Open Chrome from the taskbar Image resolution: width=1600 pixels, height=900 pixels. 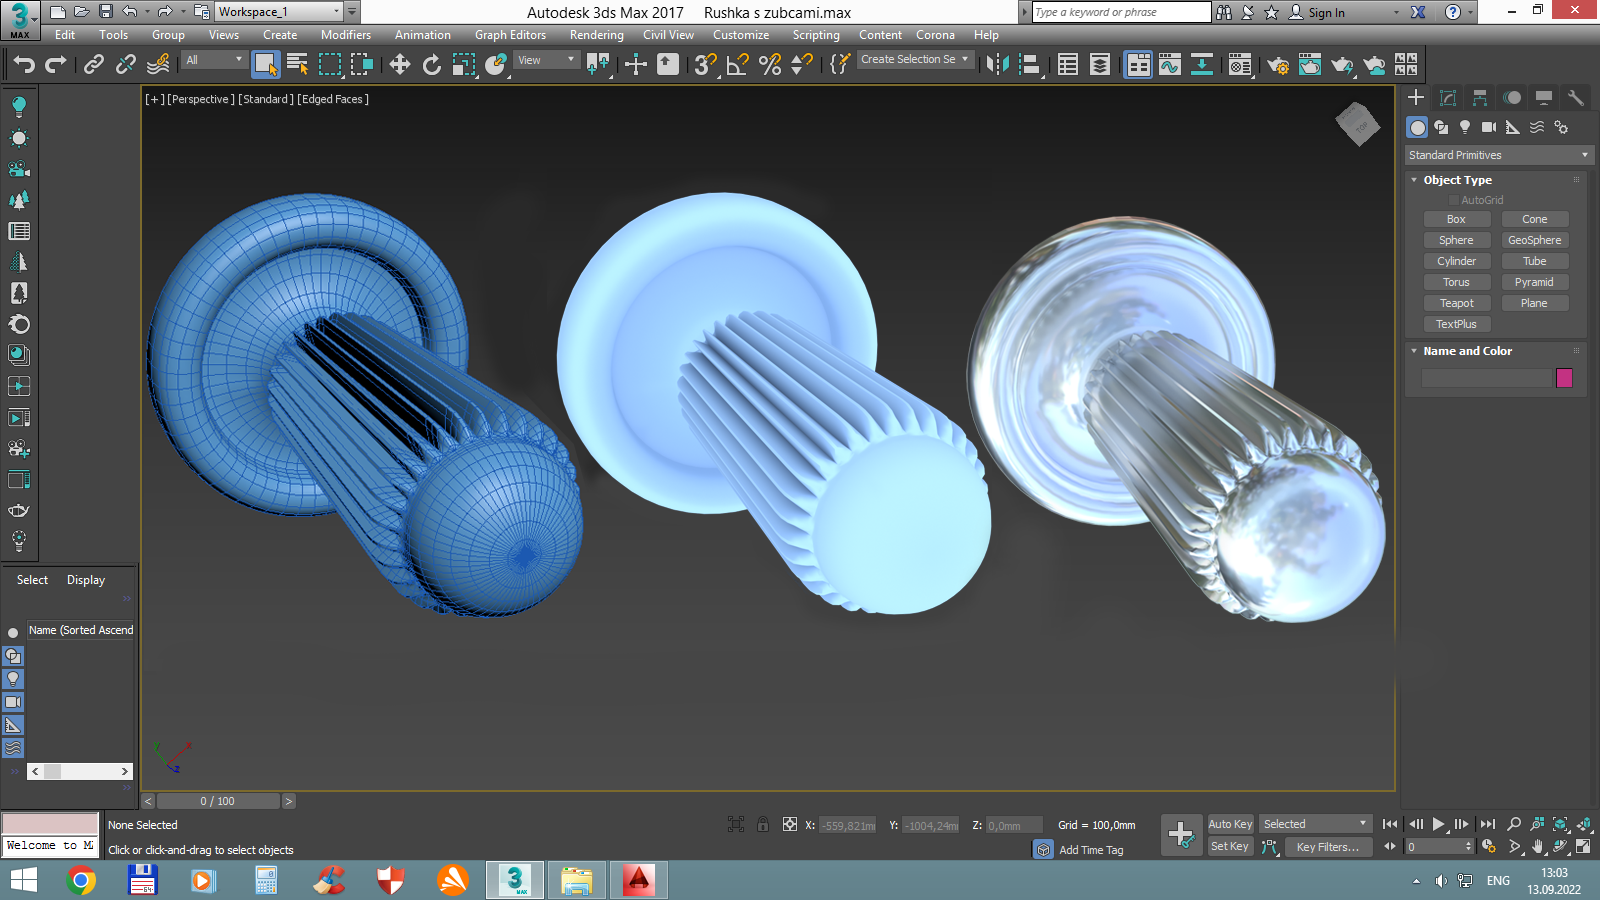(81, 880)
